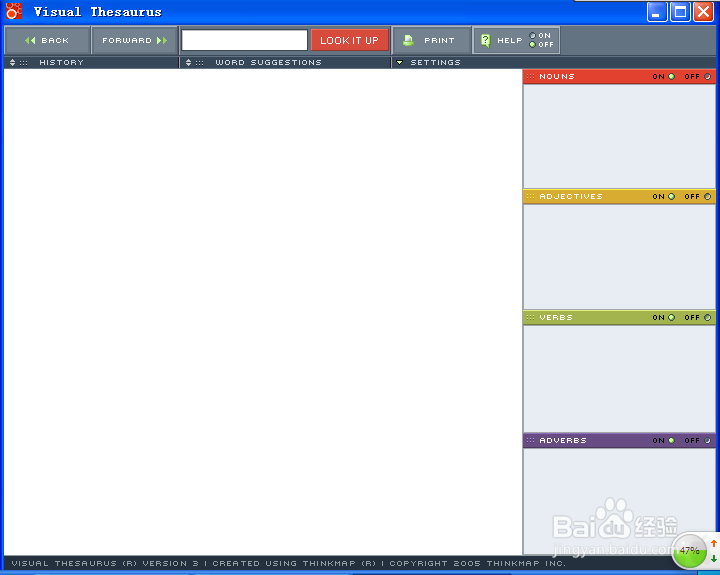This screenshot has height=575, width=720.
Task: Close the Visual Thesaurus window
Action: pyautogui.click(x=703, y=12)
